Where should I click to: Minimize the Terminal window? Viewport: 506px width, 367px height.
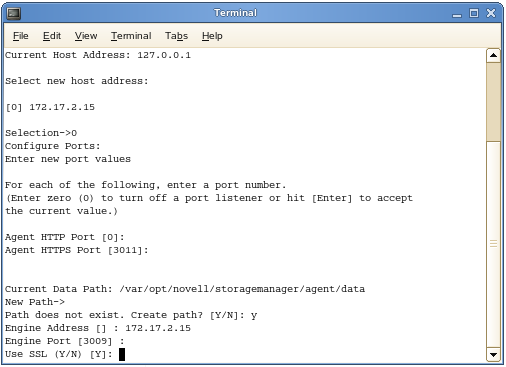coord(457,14)
